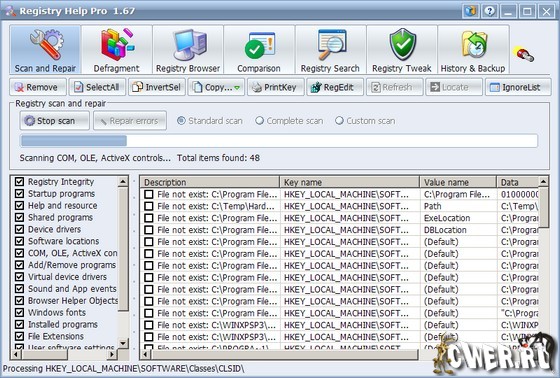Toggle Installed programs checkbox
This screenshot has height=378, width=560.
(19, 324)
